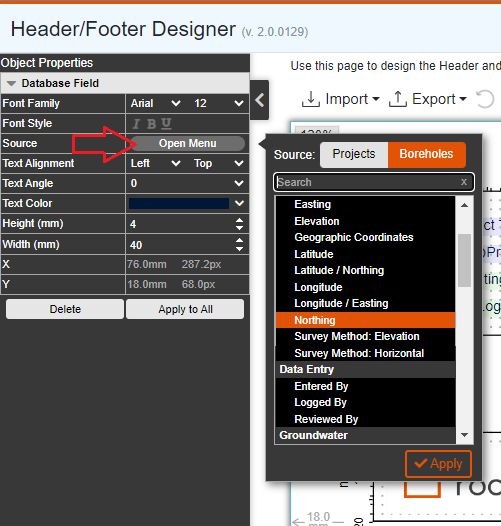This screenshot has height=526, width=501.
Task: Click the field list scrollbar up arrow
Action: pyautogui.click(x=464, y=205)
